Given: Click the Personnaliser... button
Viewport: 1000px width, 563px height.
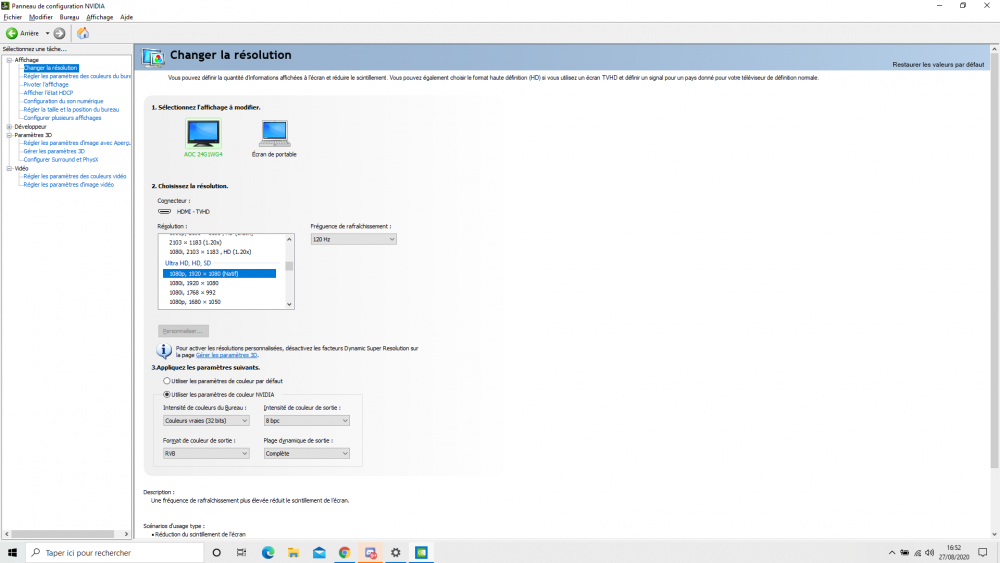Looking at the screenshot, I should (183, 331).
